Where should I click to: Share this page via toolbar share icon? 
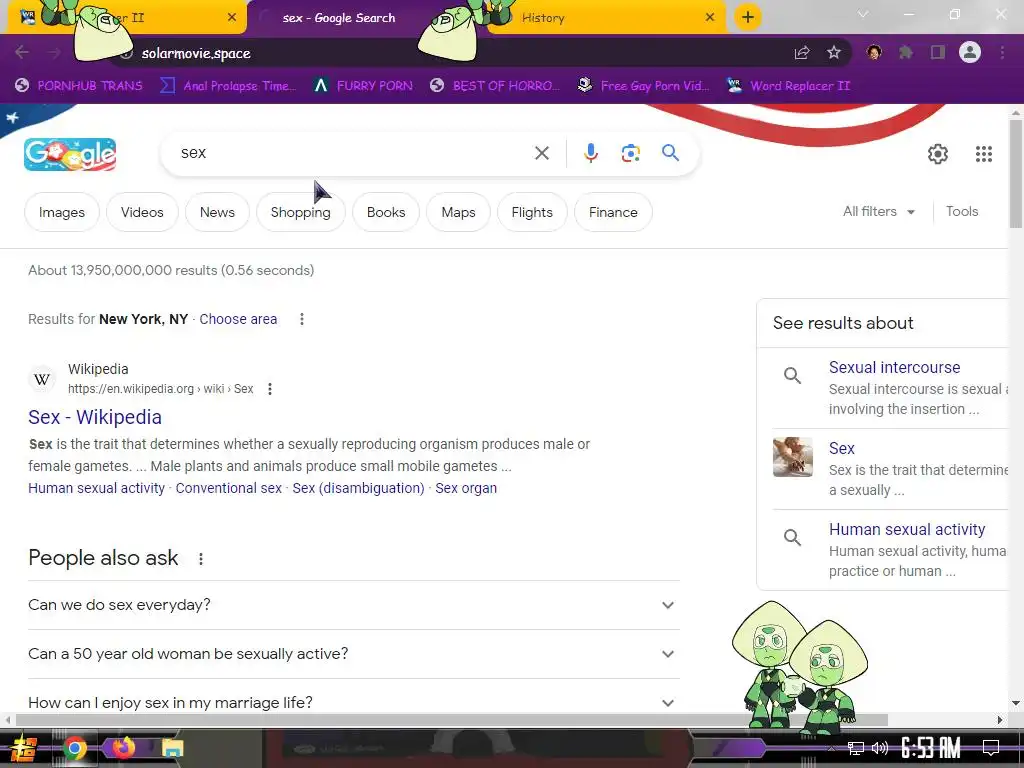click(802, 53)
